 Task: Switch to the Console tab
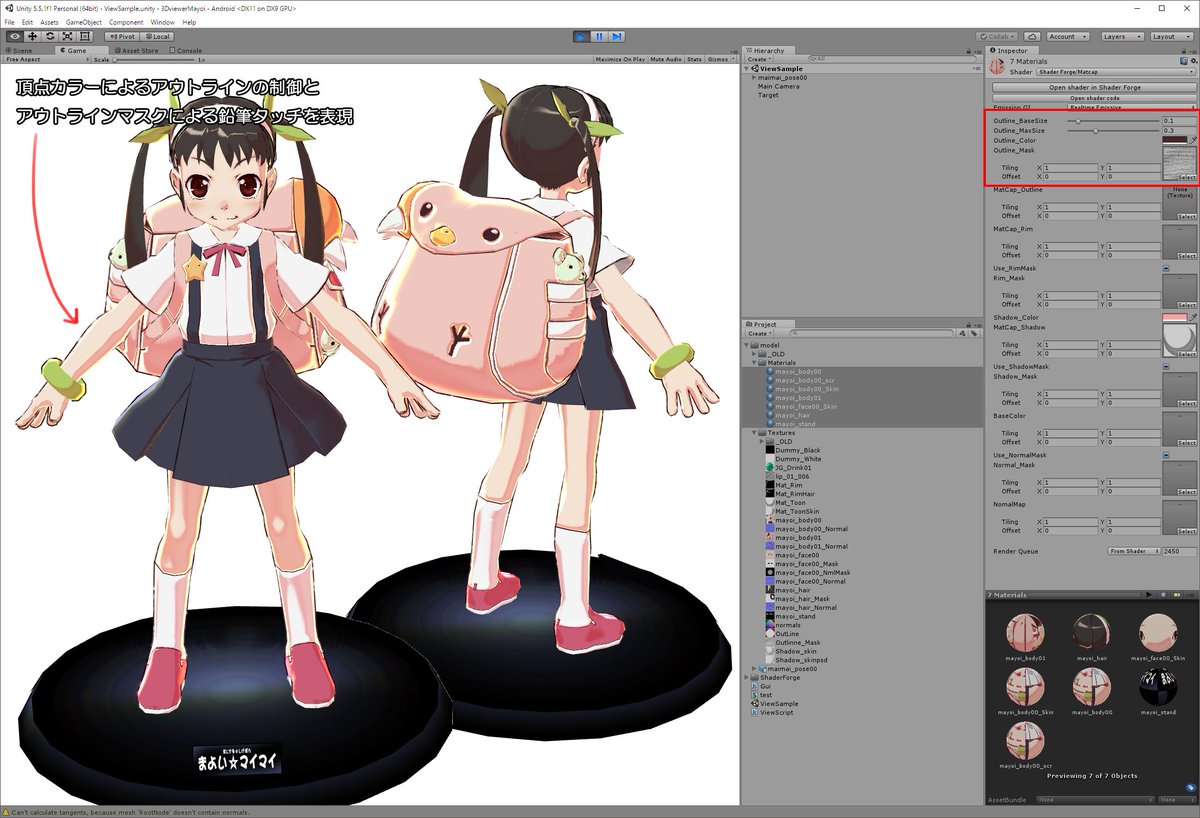point(186,50)
